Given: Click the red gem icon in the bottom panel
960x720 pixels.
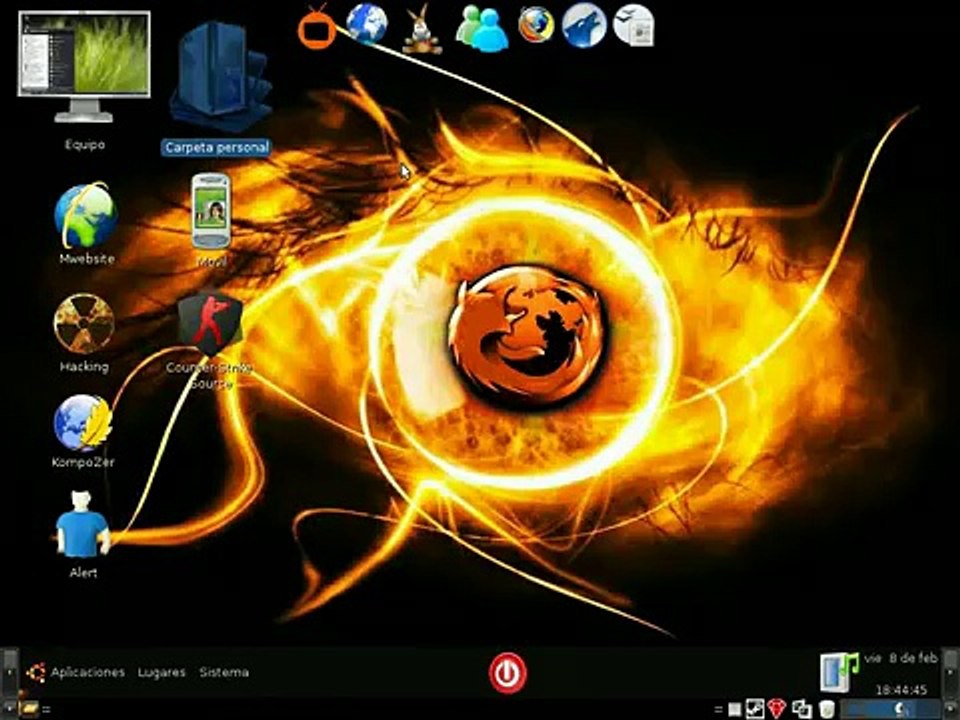Looking at the screenshot, I should coord(777,709).
